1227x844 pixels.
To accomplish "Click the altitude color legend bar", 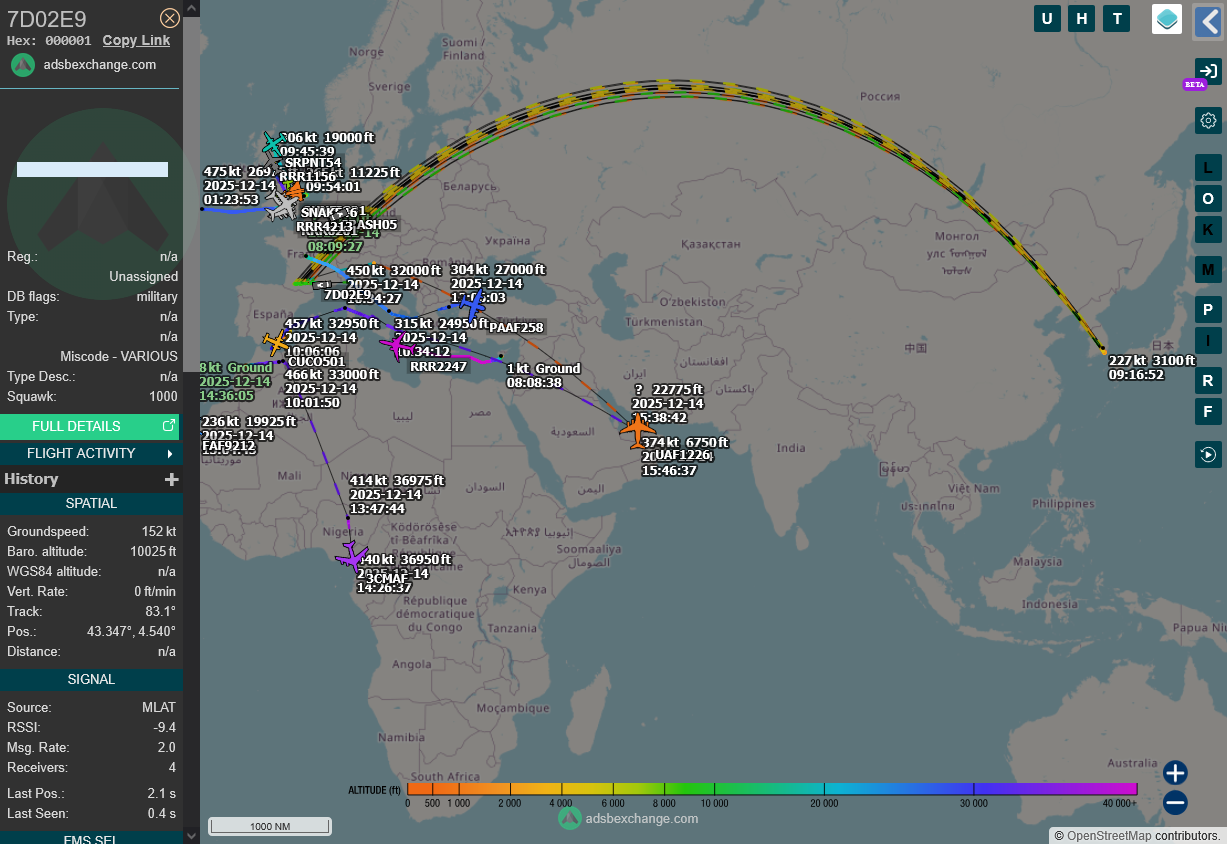I will point(772,789).
